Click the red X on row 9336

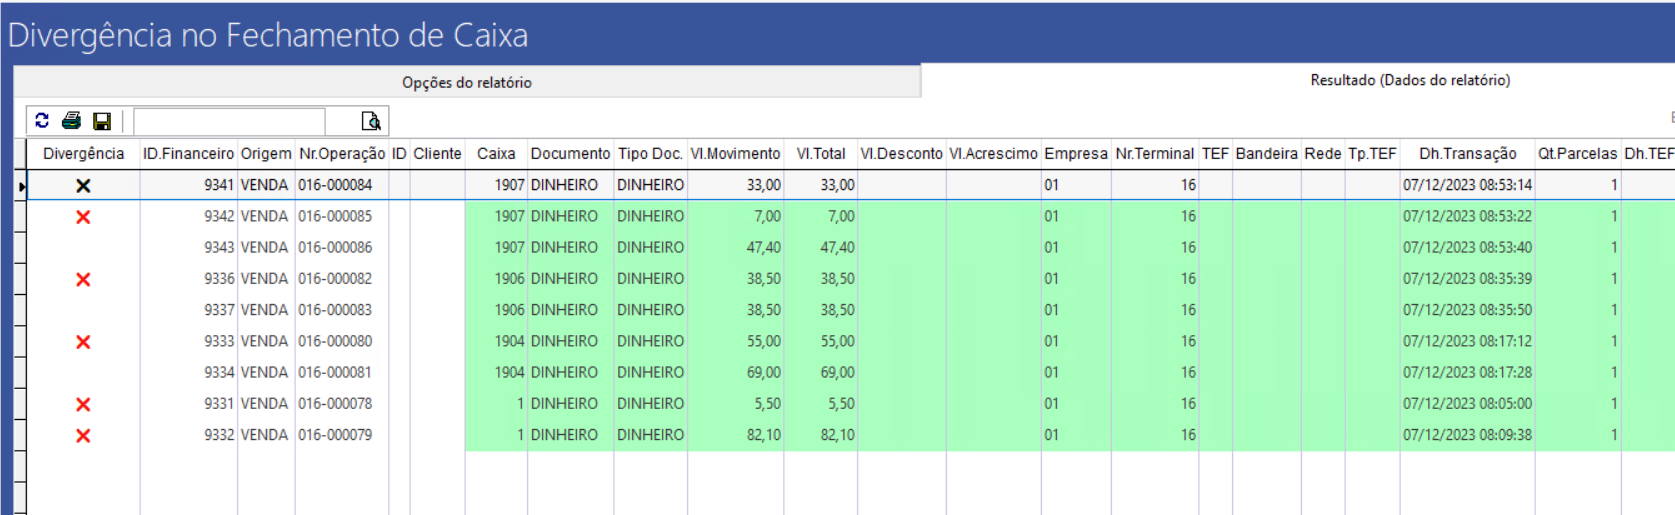tap(83, 280)
